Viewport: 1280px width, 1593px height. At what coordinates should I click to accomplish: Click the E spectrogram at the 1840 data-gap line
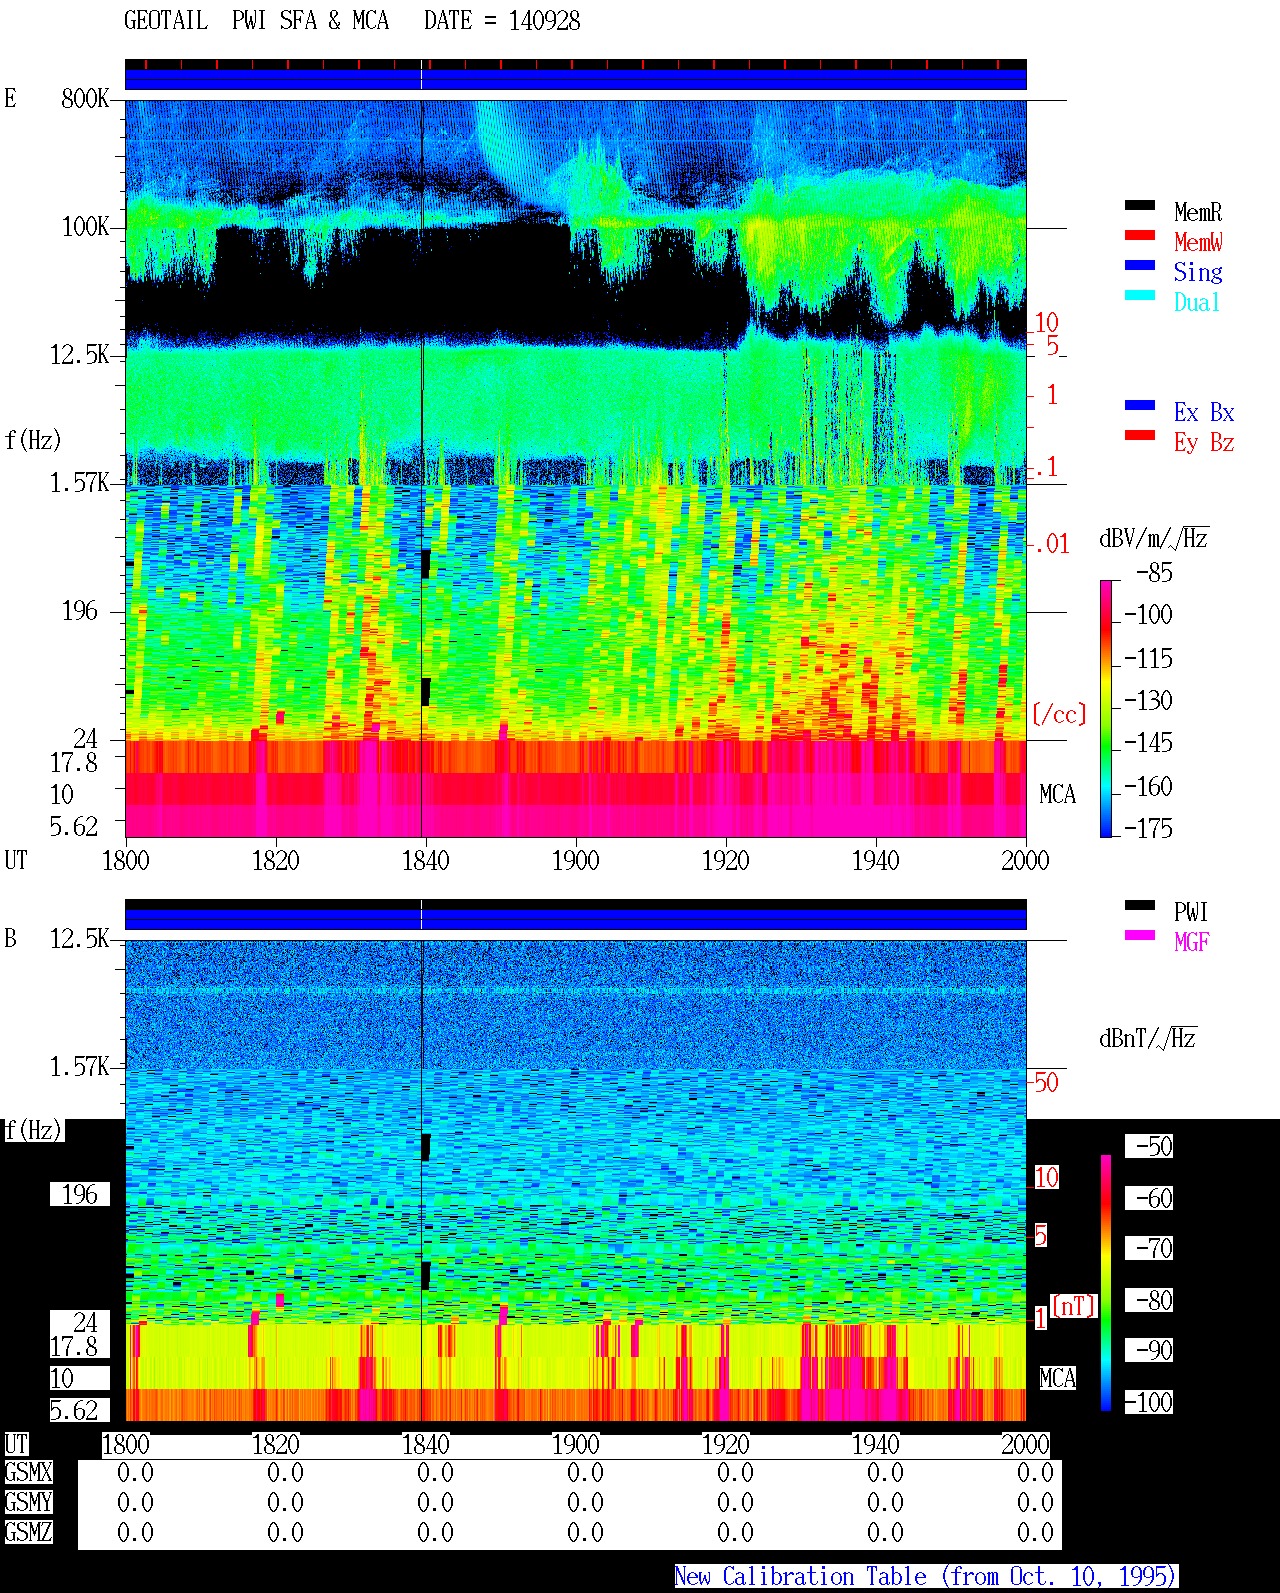(422, 468)
